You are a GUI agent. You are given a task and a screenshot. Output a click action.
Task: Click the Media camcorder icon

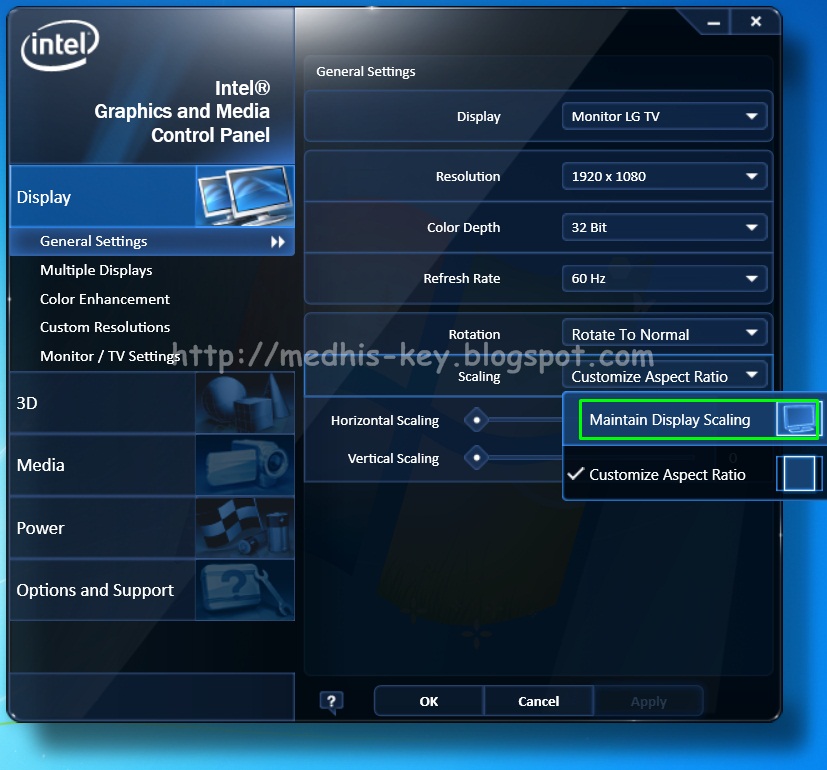coord(245,465)
